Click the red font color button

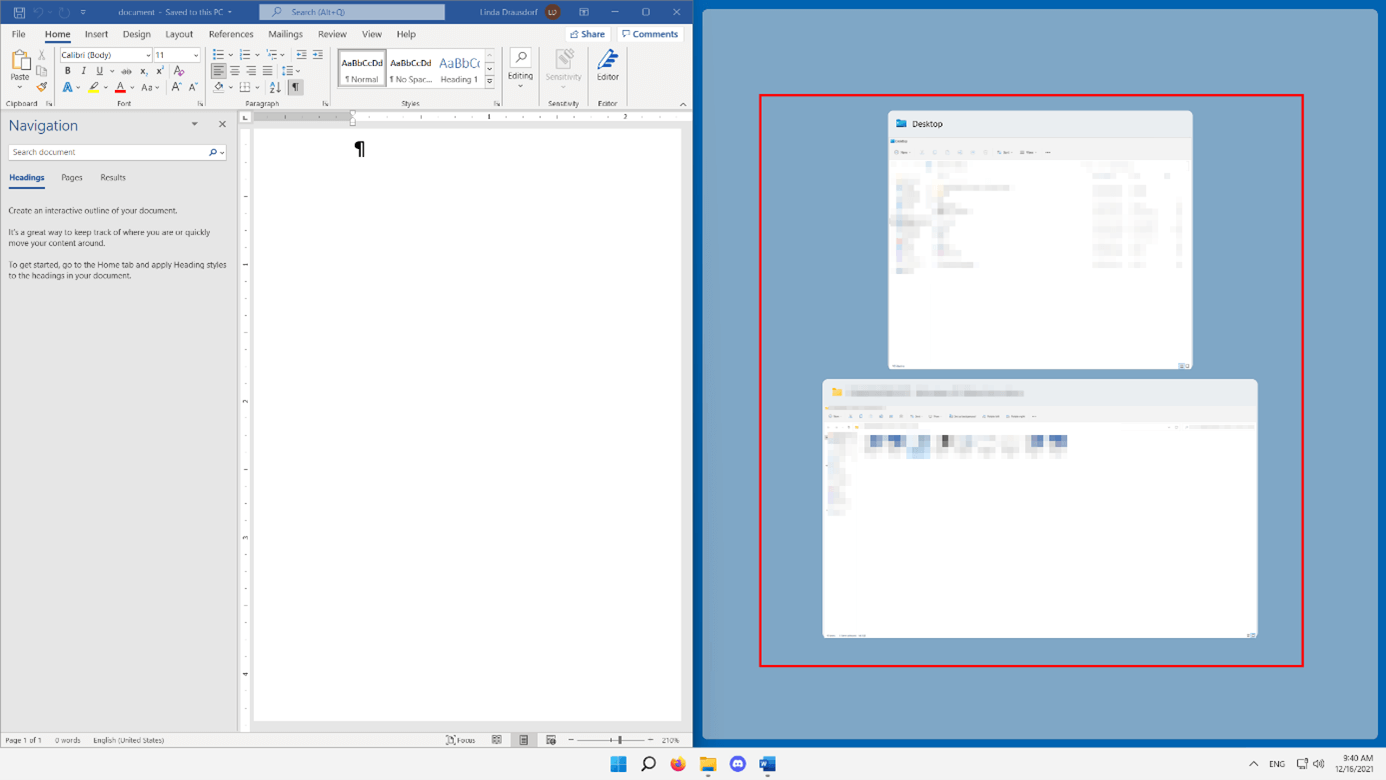(120, 87)
